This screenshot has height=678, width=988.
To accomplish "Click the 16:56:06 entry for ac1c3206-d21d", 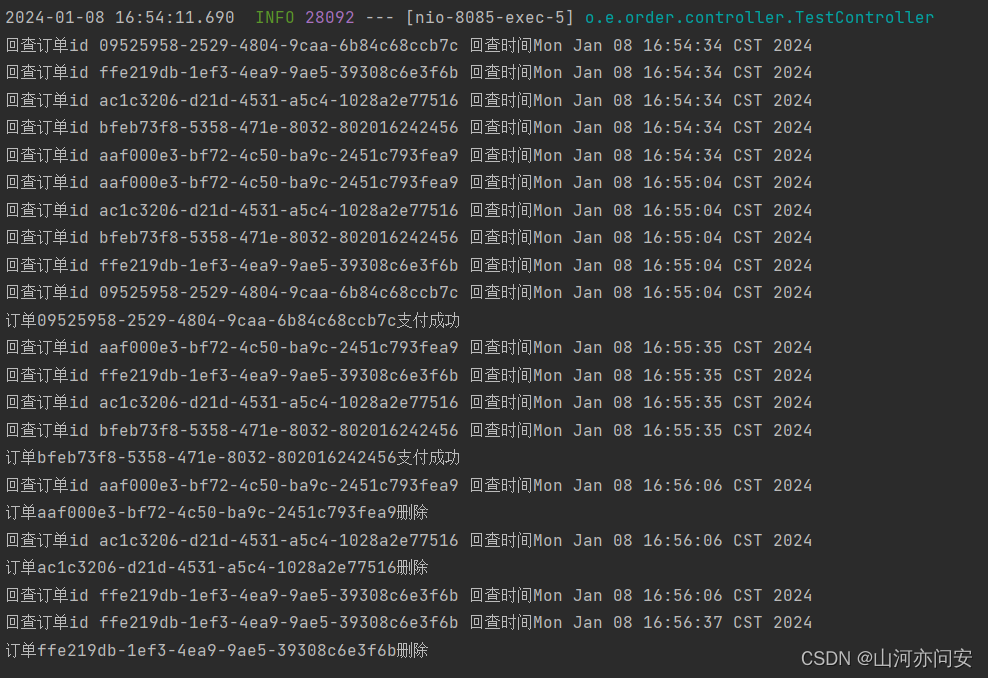I will pos(408,540).
